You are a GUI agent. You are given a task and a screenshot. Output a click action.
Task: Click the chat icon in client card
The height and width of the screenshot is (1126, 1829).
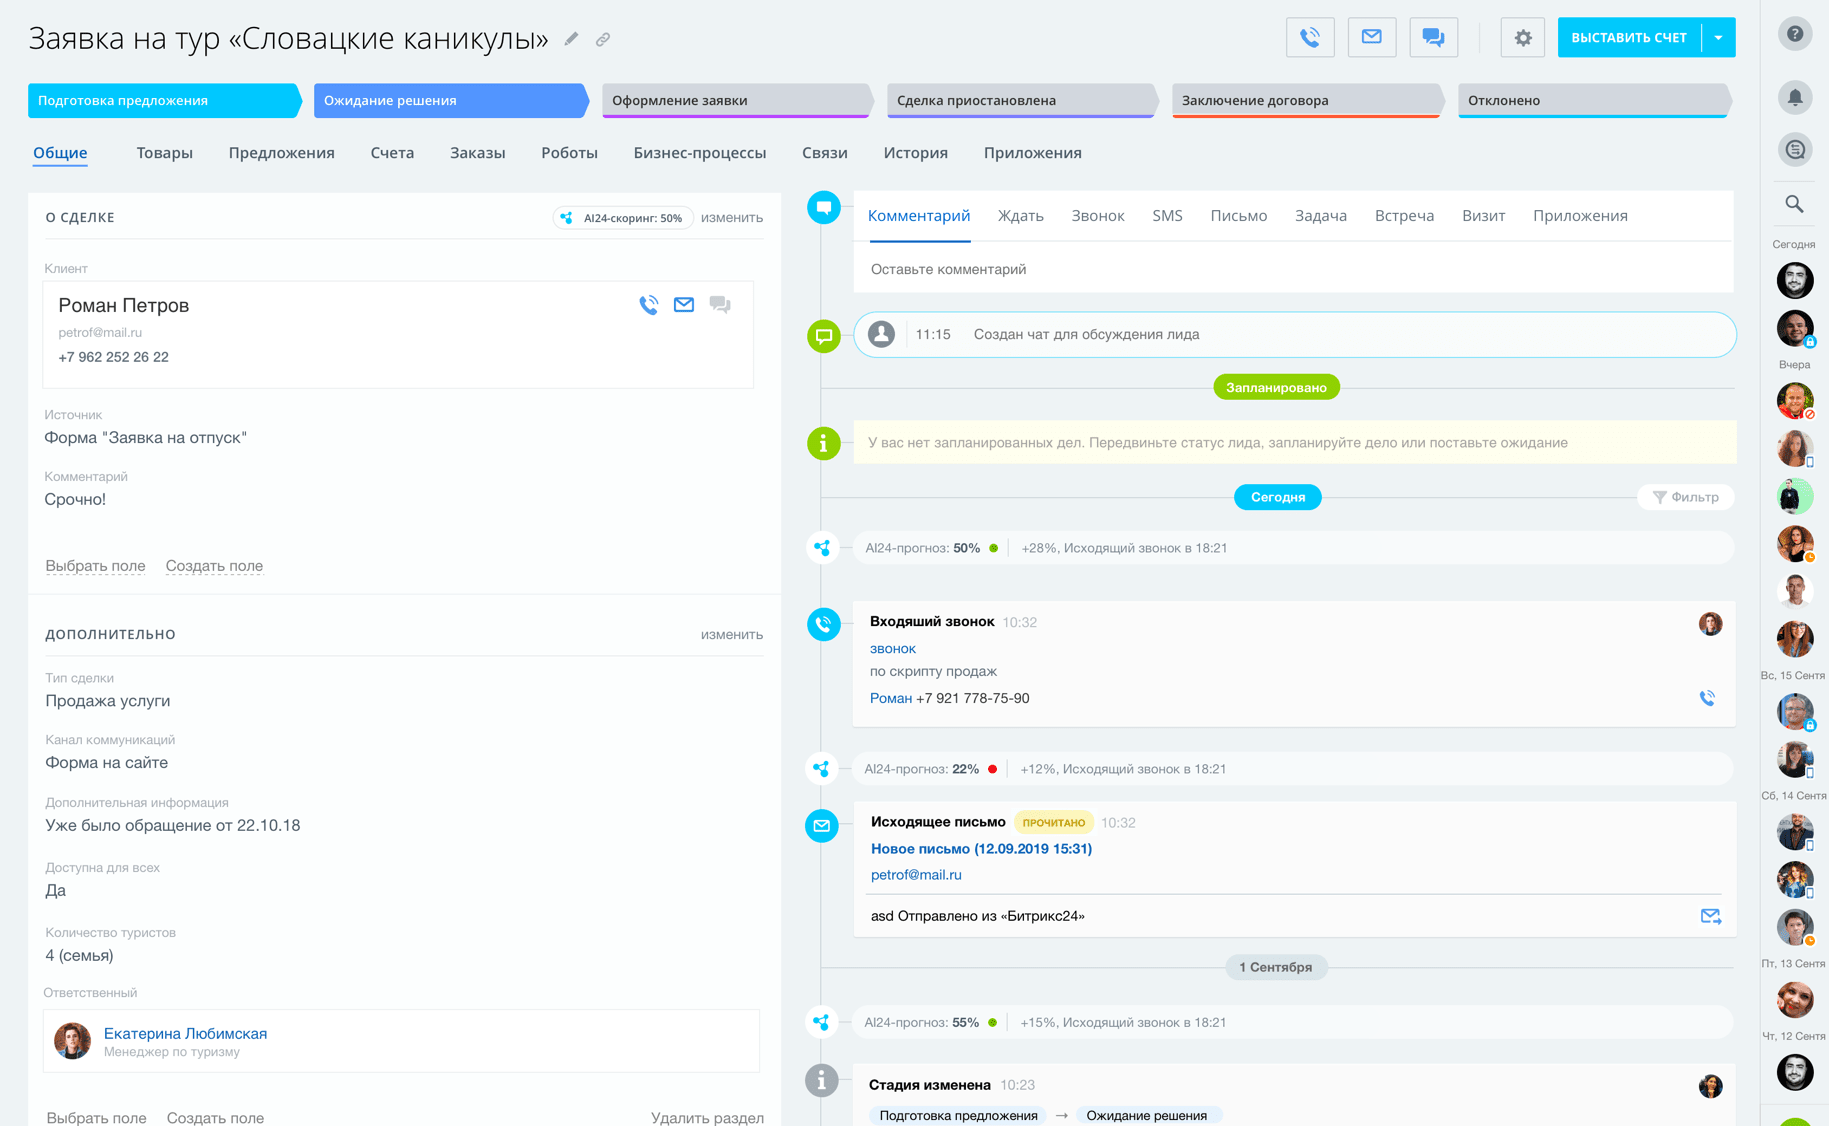tap(720, 305)
